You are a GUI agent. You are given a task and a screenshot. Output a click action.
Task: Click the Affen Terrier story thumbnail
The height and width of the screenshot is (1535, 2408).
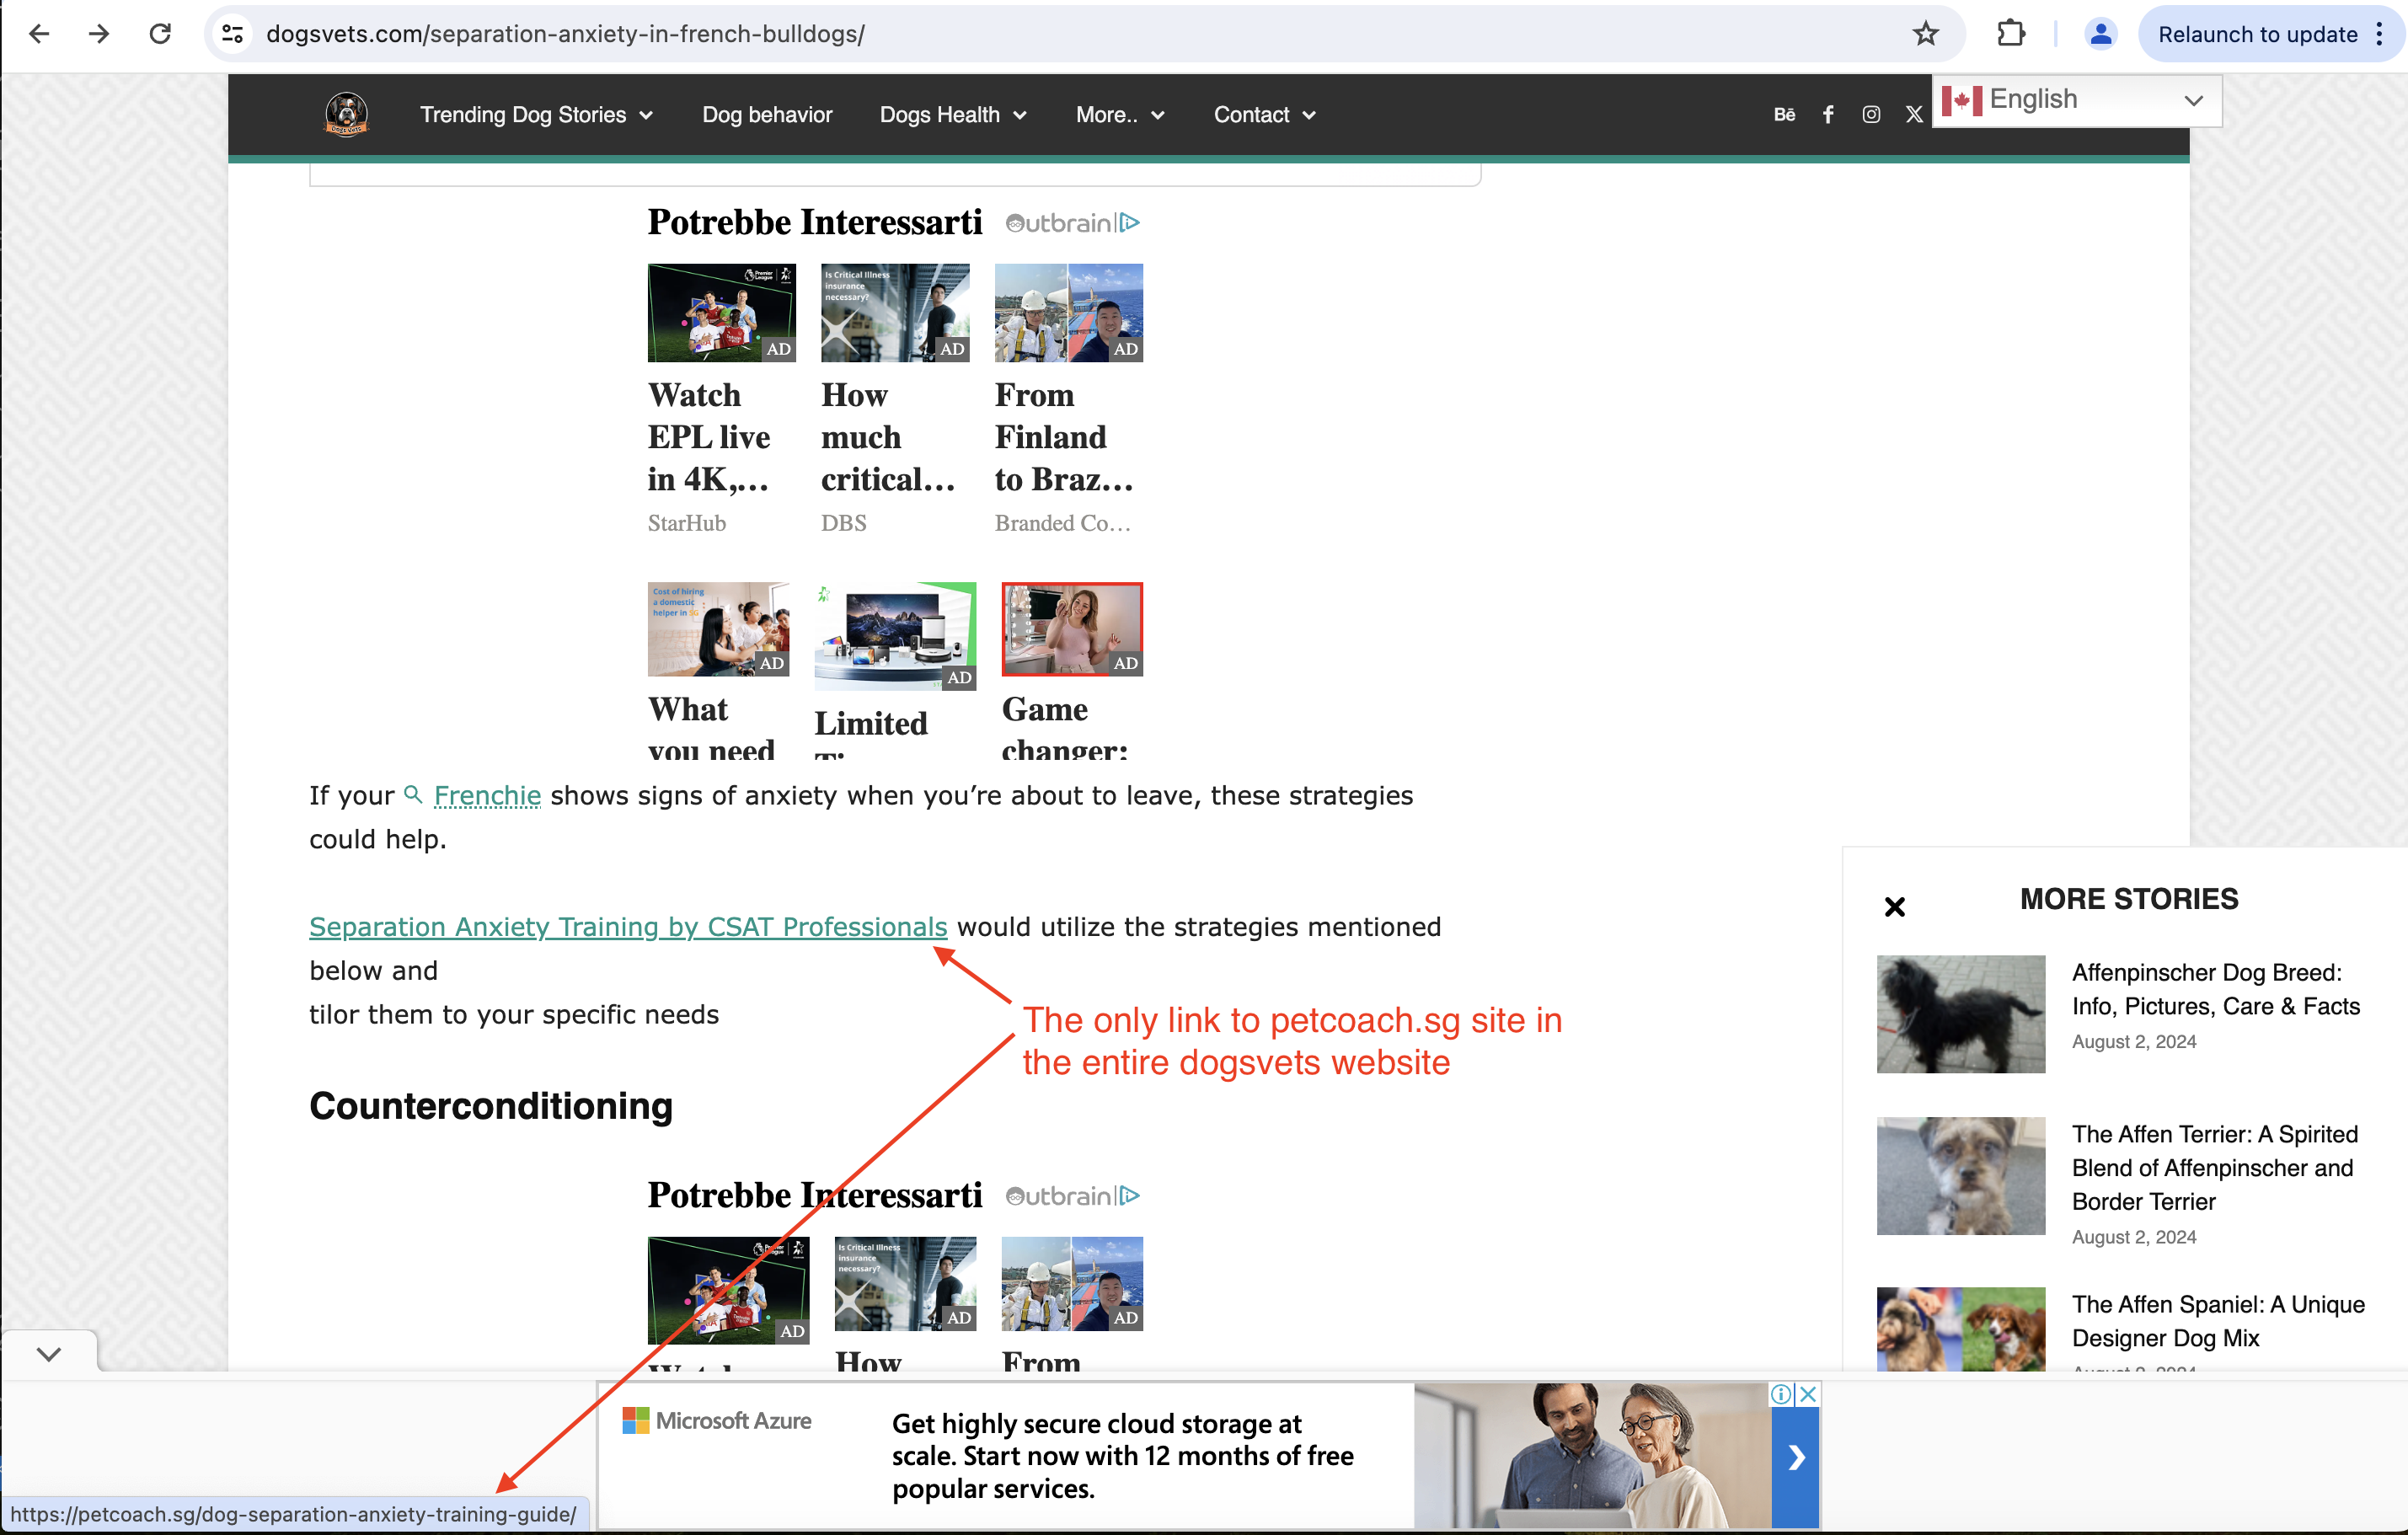[x=1960, y=1176]
